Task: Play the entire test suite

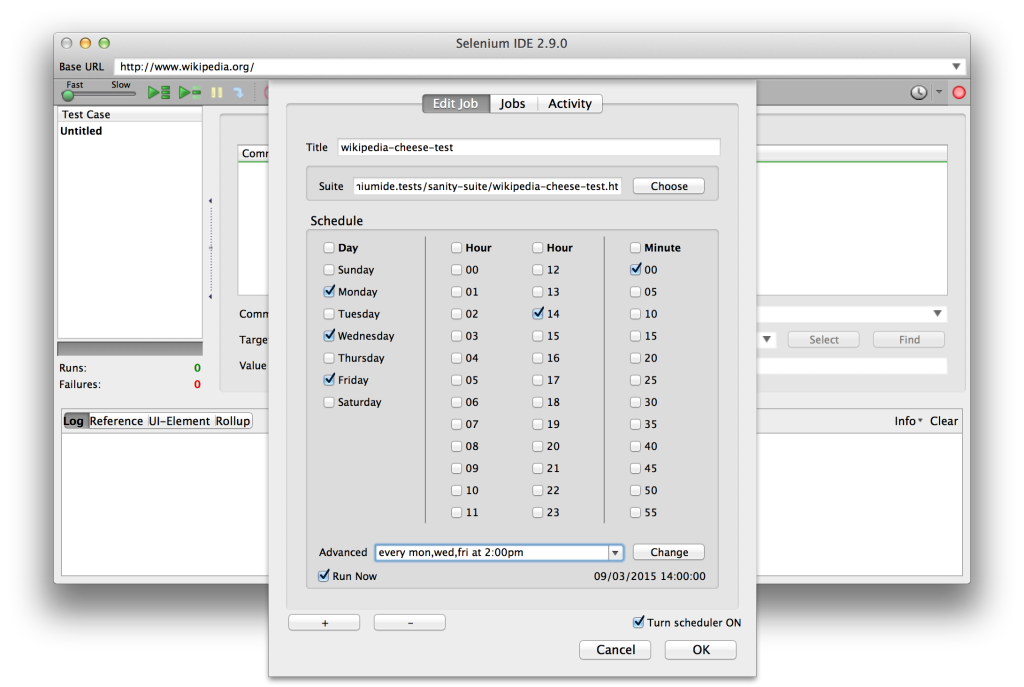Action: (158, 93)
